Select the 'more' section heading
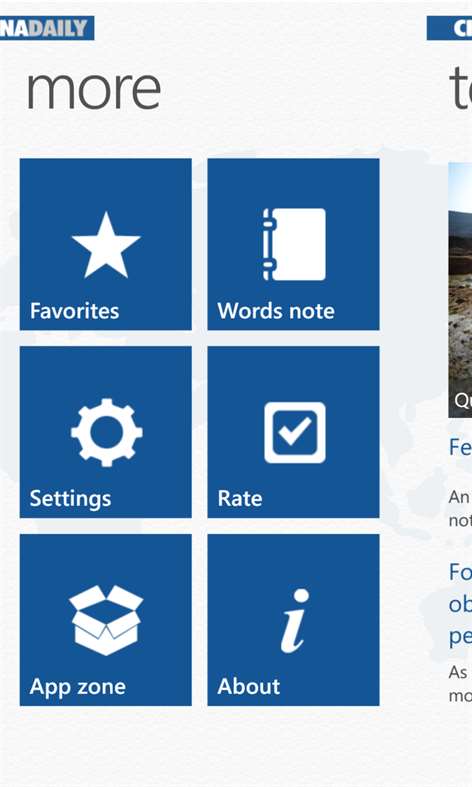Image resolution: width=472 pixels, height=787 pixels. click(93, 89)
